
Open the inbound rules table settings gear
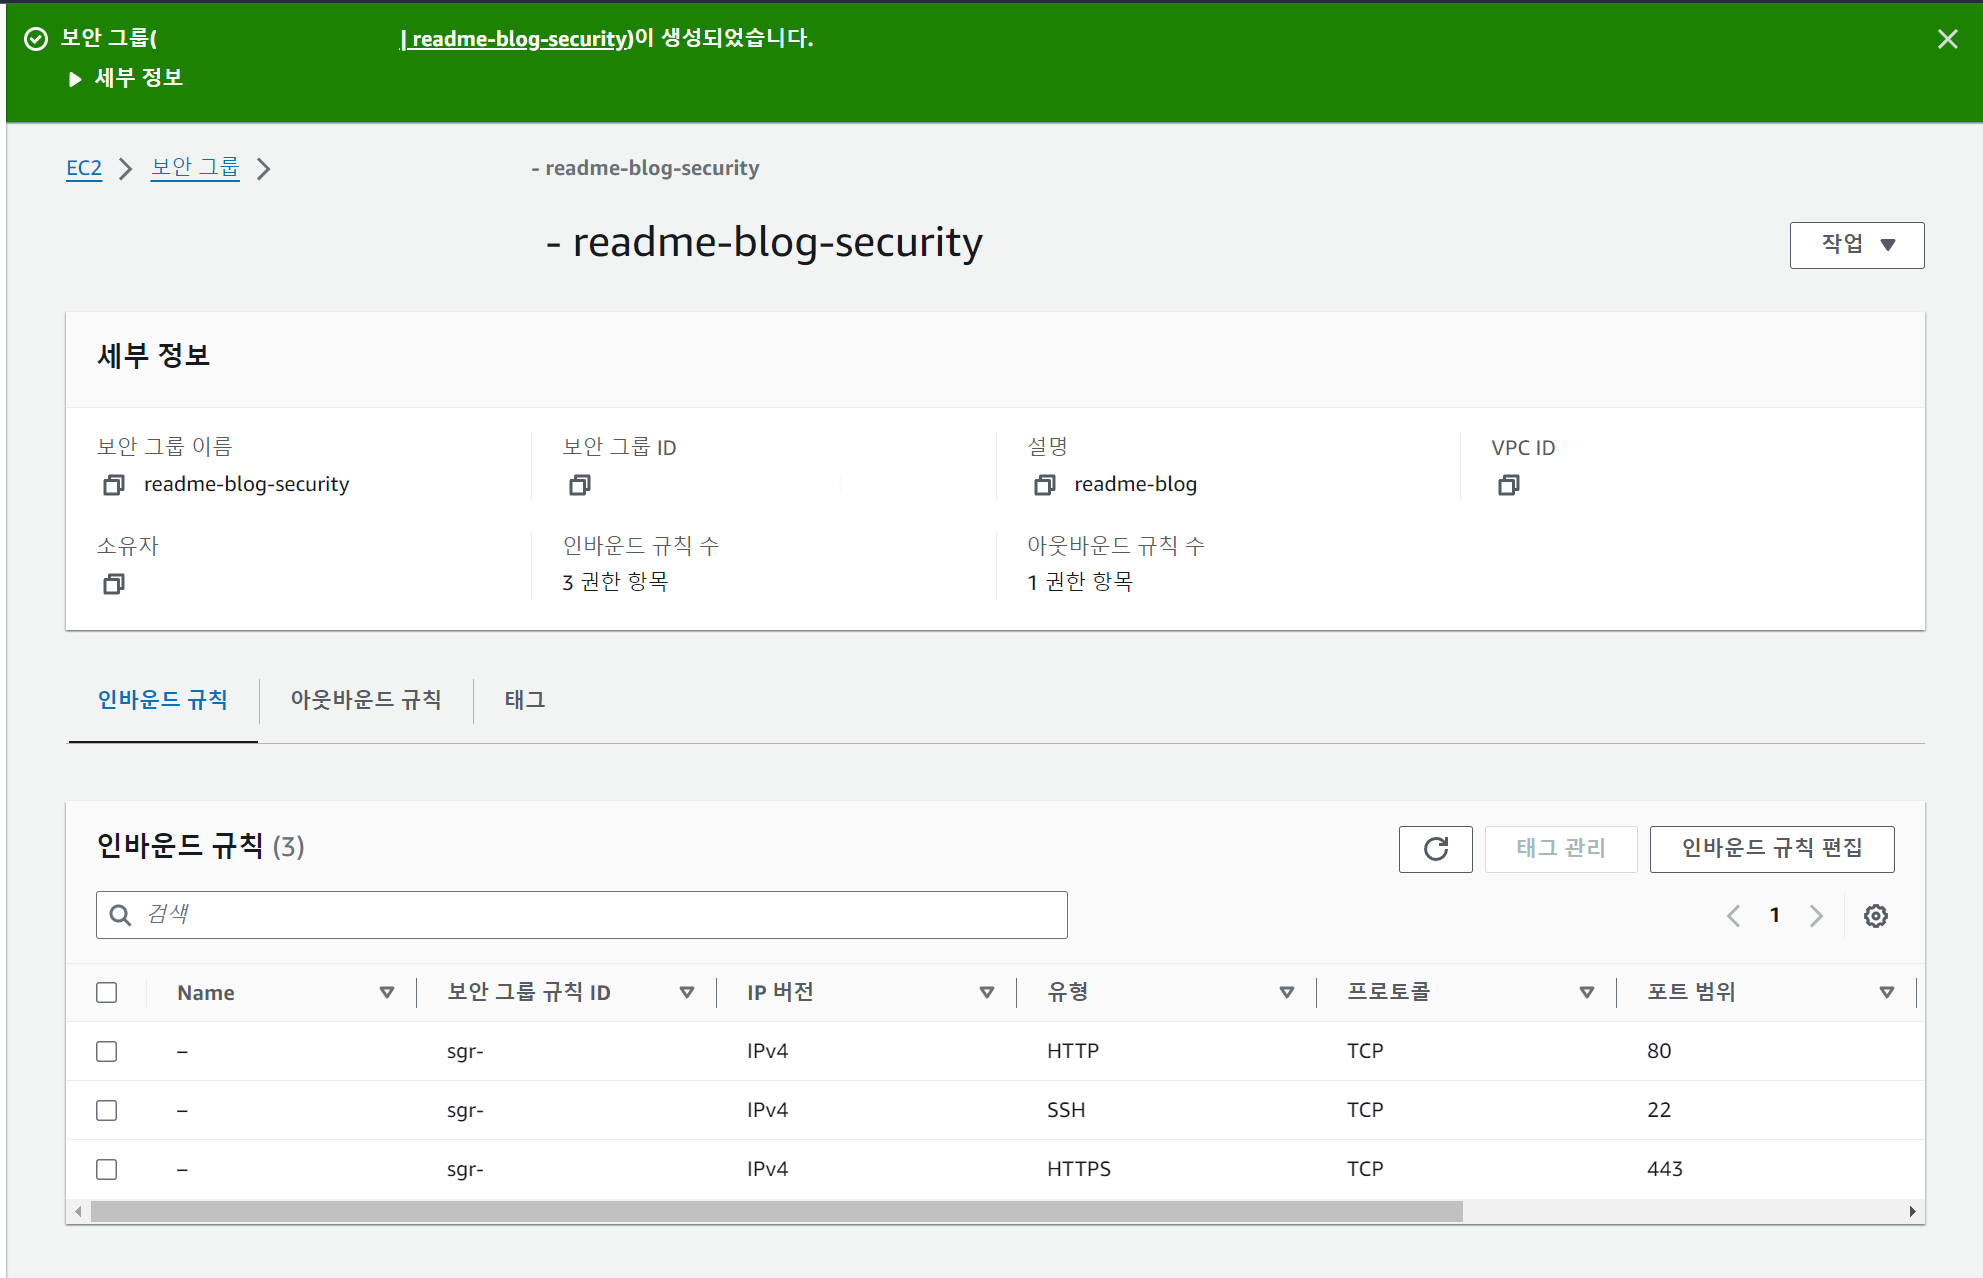[x=1875, y=916]
